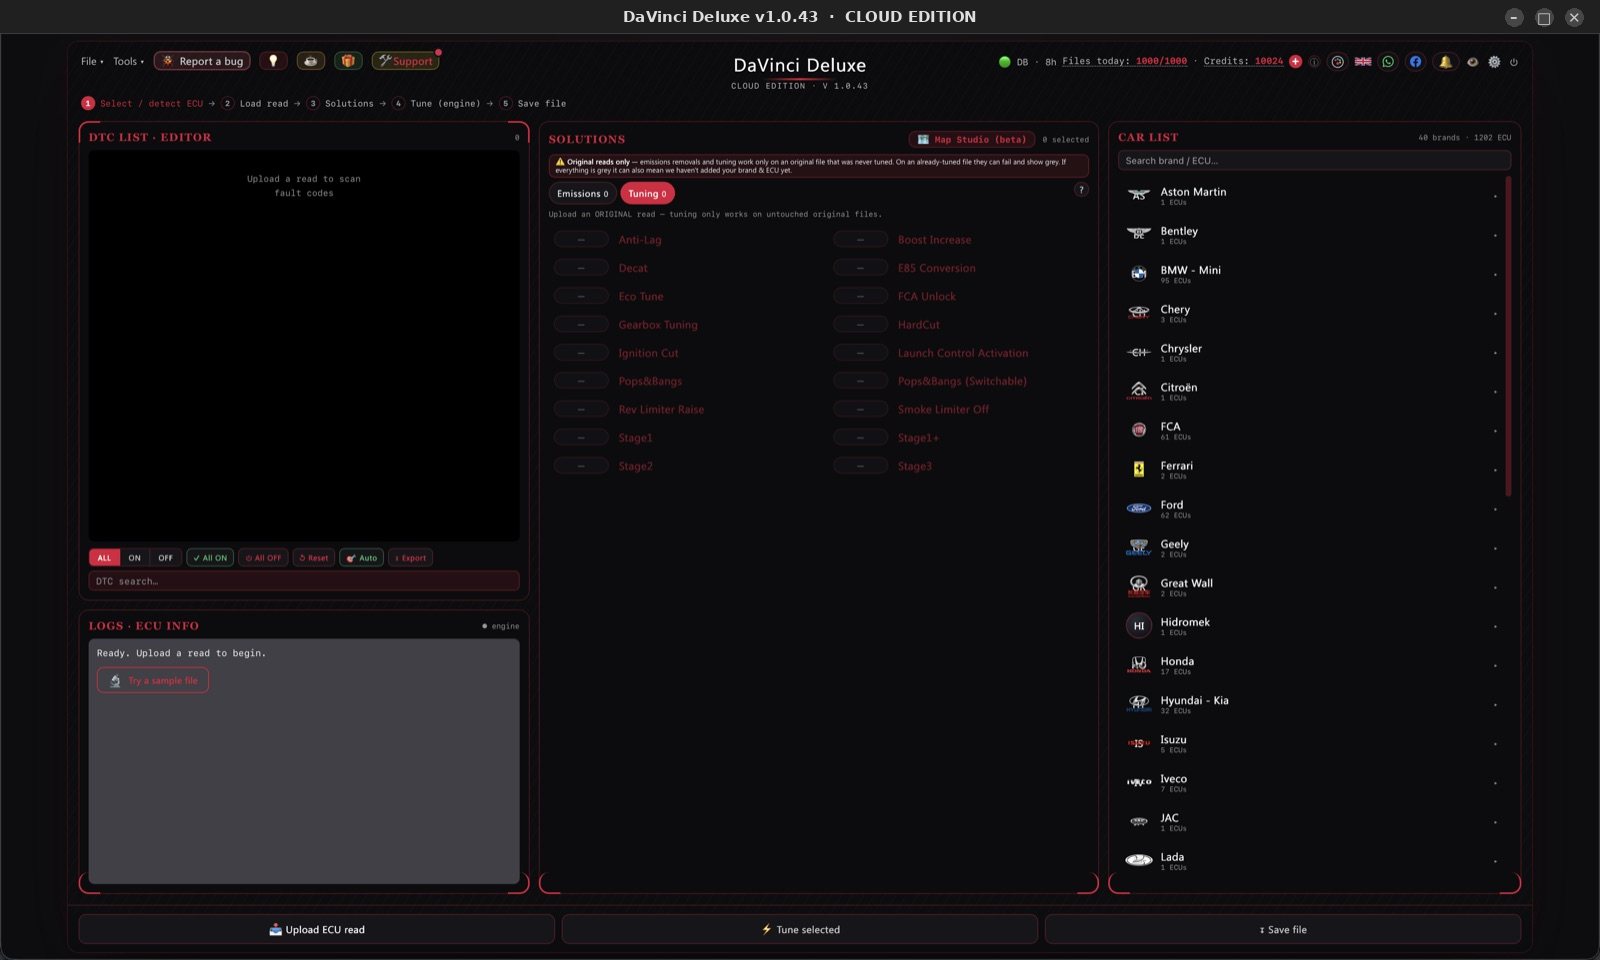Toggle the Decat switch
This screenshot has height=960, width=1600.
(x=581, y=268)
